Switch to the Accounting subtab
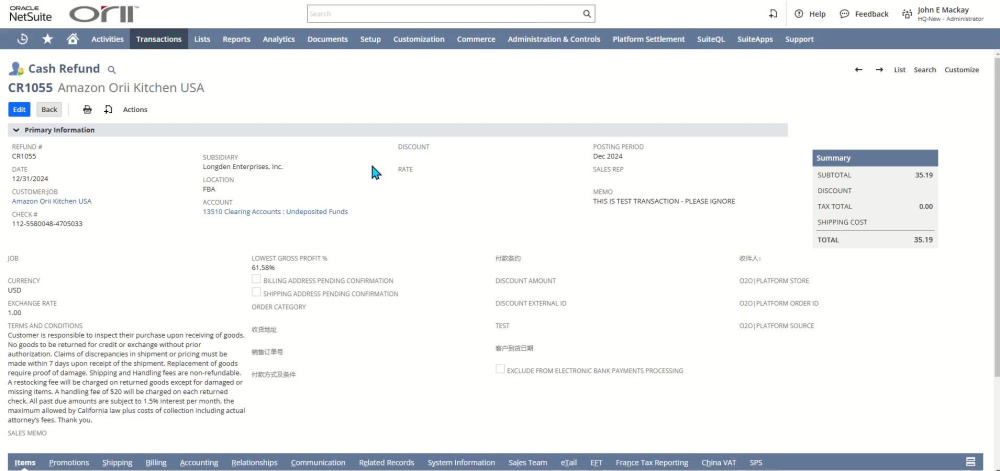This screenshot has width=1000, height=471. [x=199, y=463]
